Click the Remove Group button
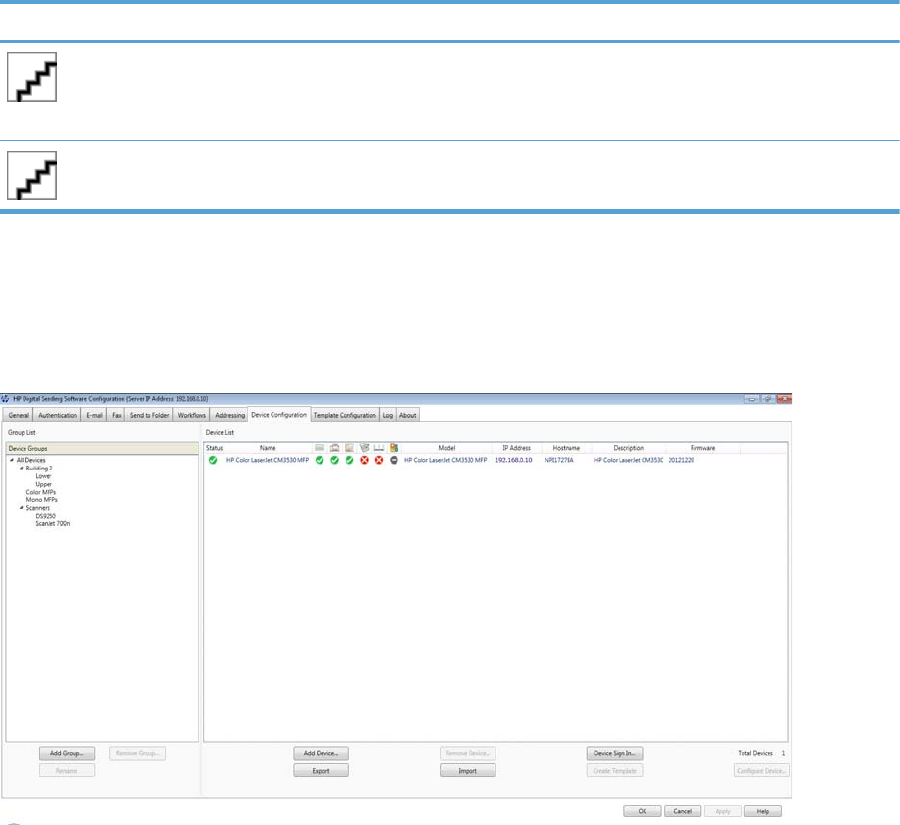 [137, 753]
